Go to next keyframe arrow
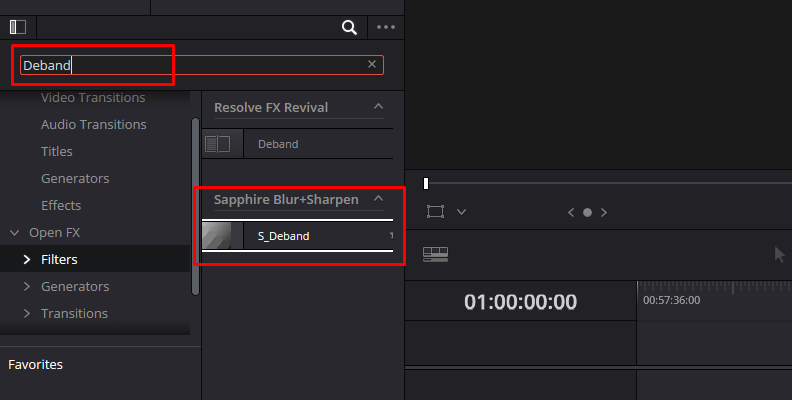 [x=604, y=213]
